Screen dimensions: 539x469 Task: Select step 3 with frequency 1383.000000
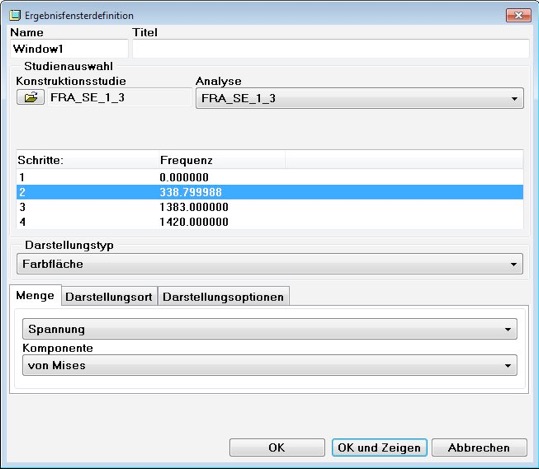(270, 207)
